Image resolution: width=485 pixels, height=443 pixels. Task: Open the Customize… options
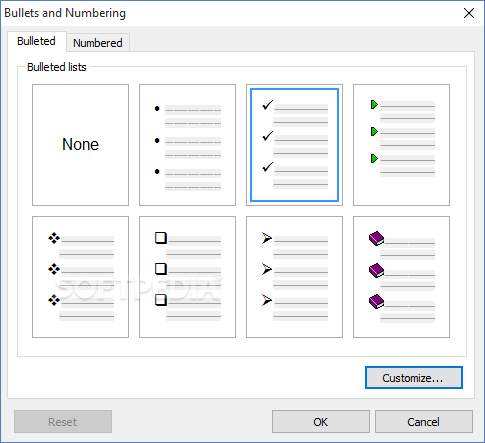tap(414, 378)
